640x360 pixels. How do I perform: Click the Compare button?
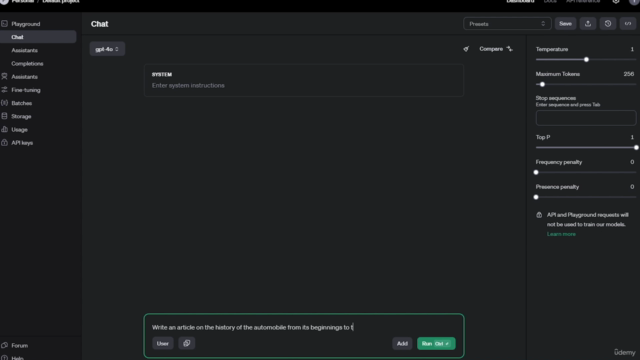pos(496,49)
